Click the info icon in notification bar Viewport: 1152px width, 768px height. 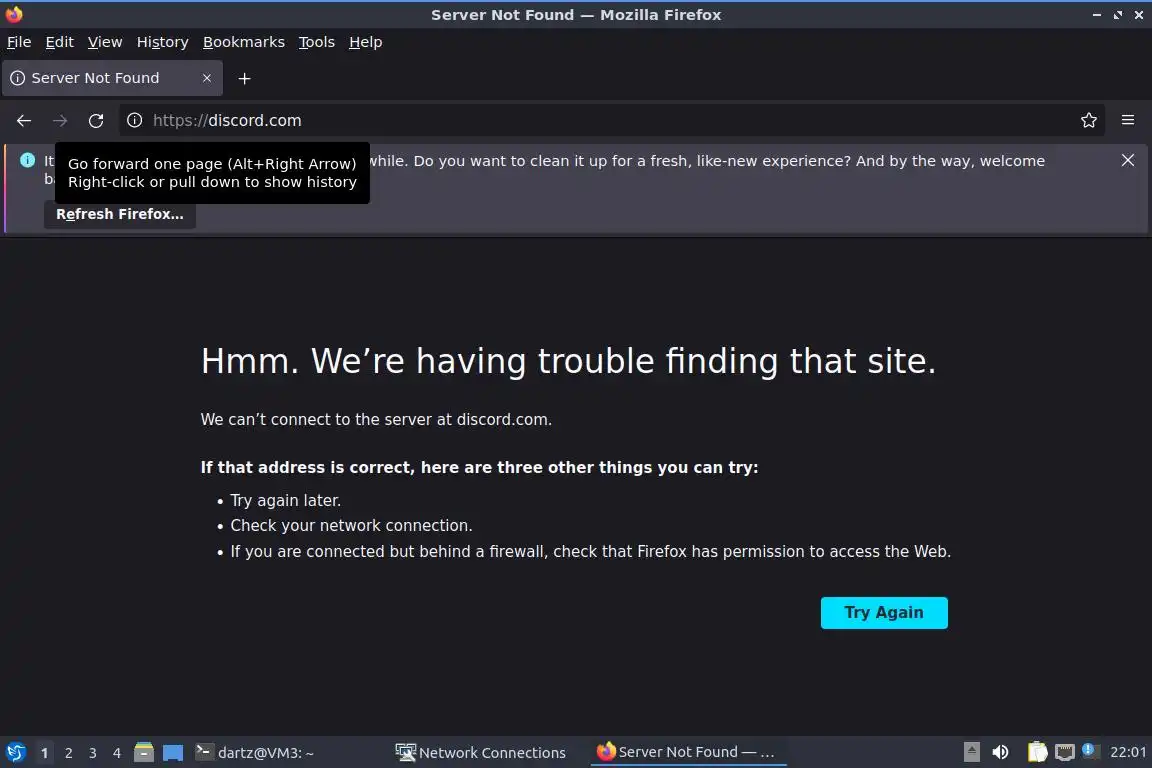[27, 160]
